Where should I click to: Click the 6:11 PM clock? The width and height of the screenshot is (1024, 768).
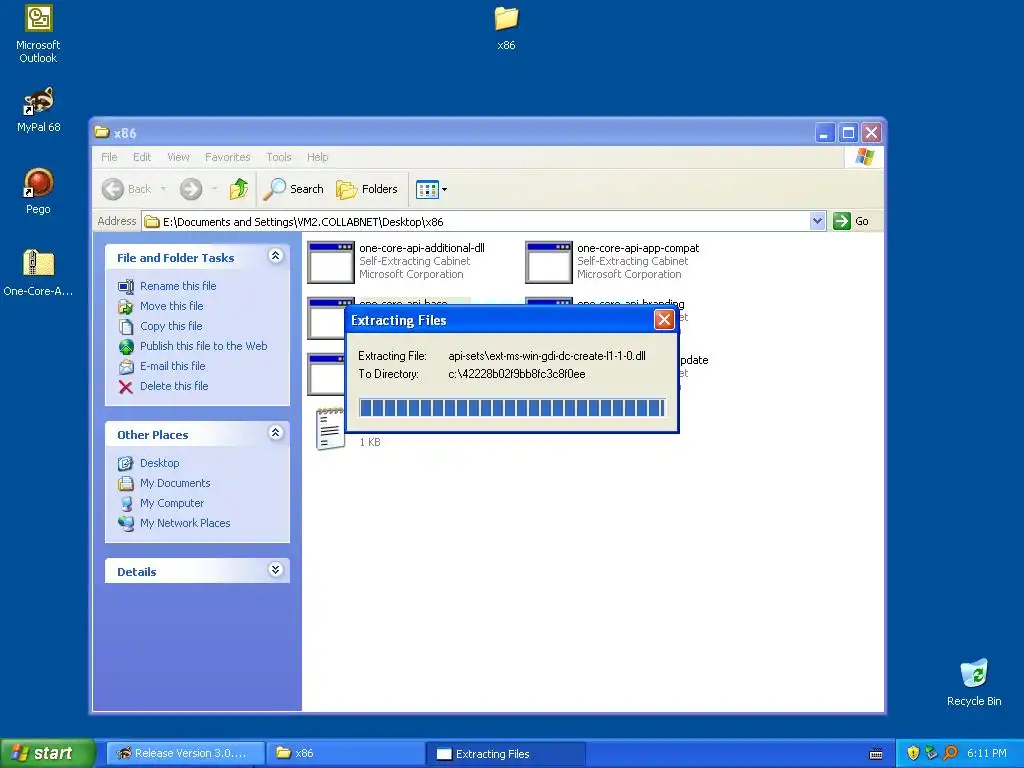(987, 754)
